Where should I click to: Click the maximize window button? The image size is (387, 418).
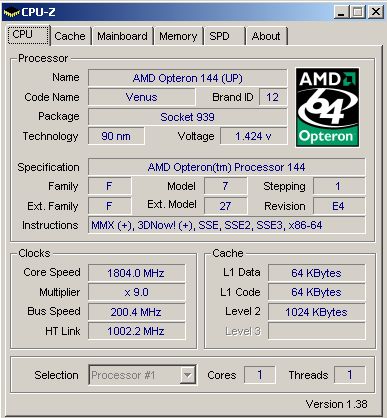pyautogui.click(x=358, y=12)
